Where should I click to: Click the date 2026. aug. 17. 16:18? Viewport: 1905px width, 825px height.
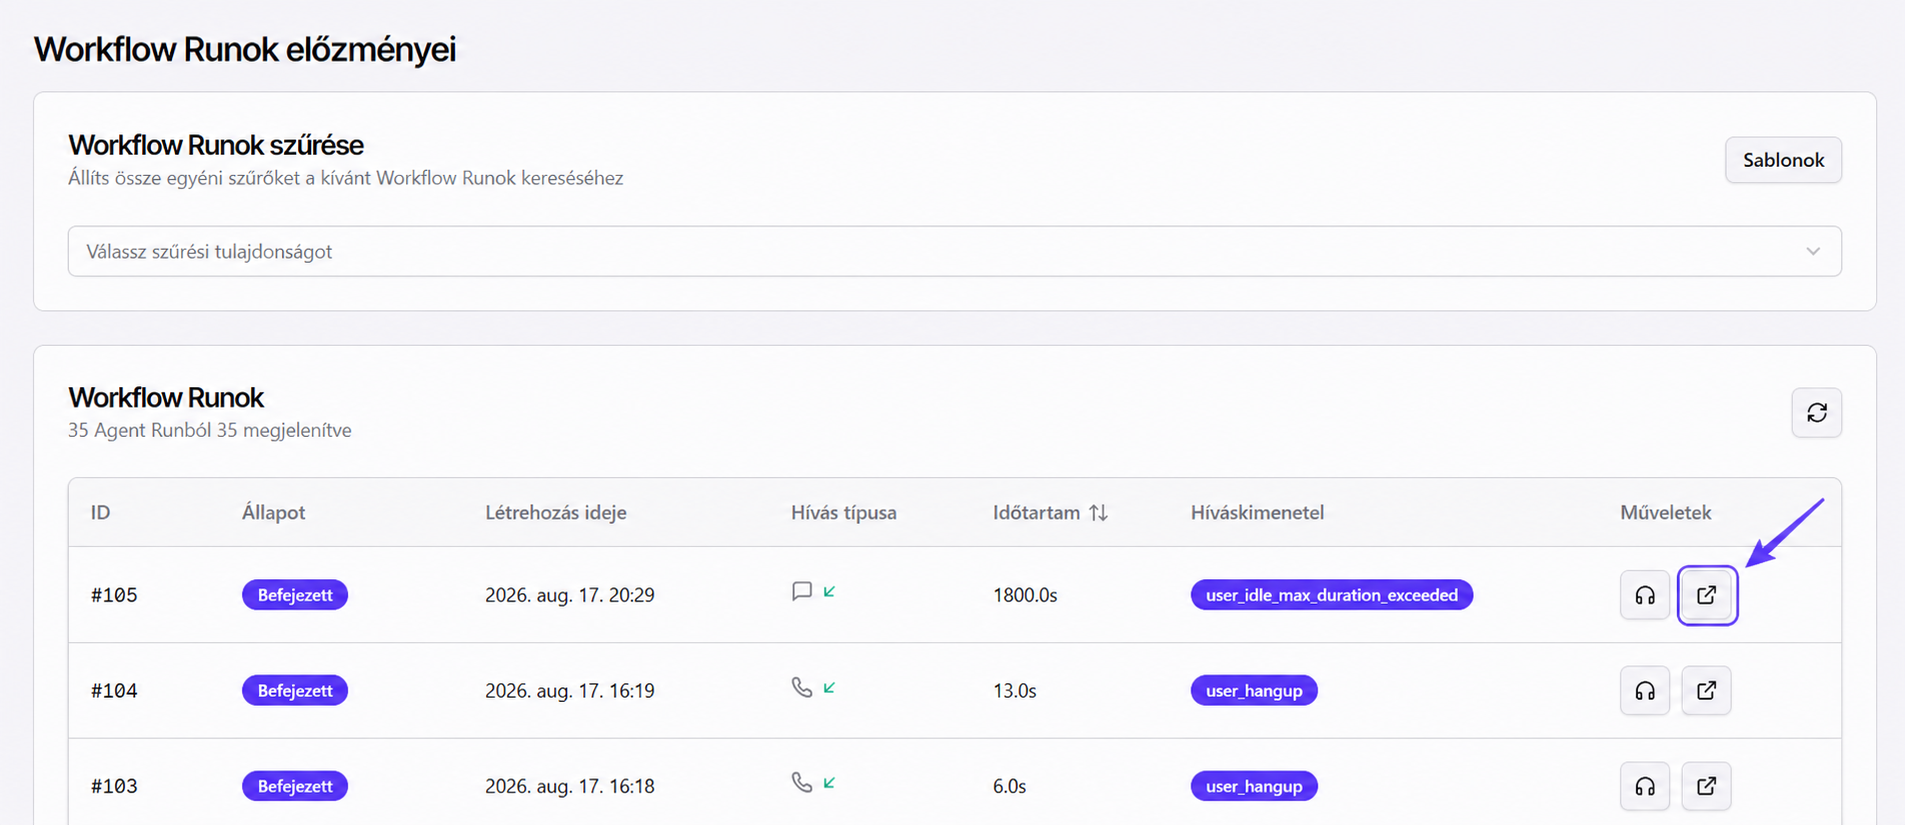(570, 786)
